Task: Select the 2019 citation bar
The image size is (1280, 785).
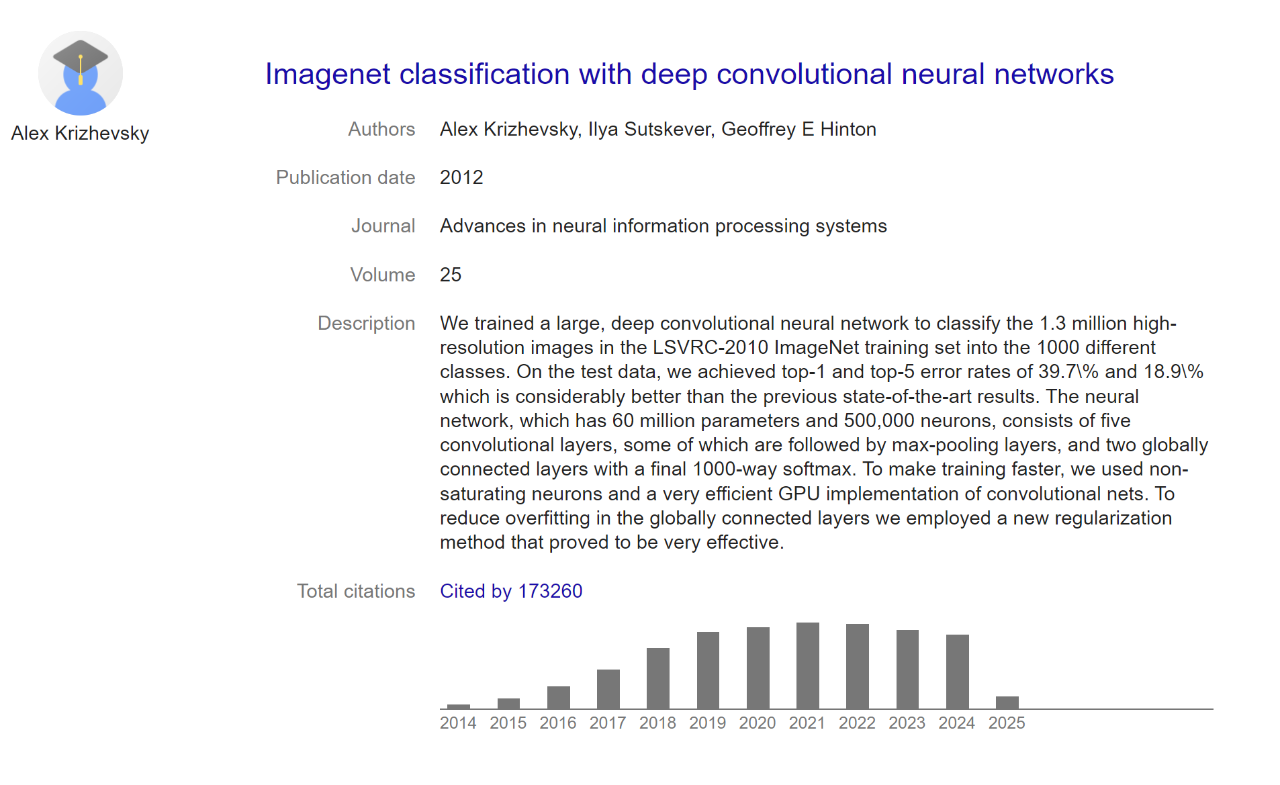Action: coord(708,670)
